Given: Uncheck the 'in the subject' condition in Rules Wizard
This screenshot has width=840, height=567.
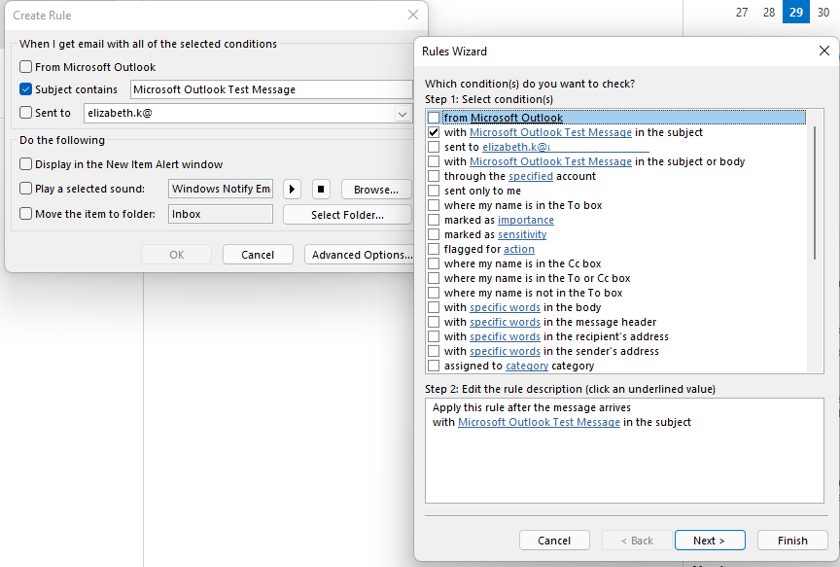Looking at the screenshot, I should [x=434, y=132].
